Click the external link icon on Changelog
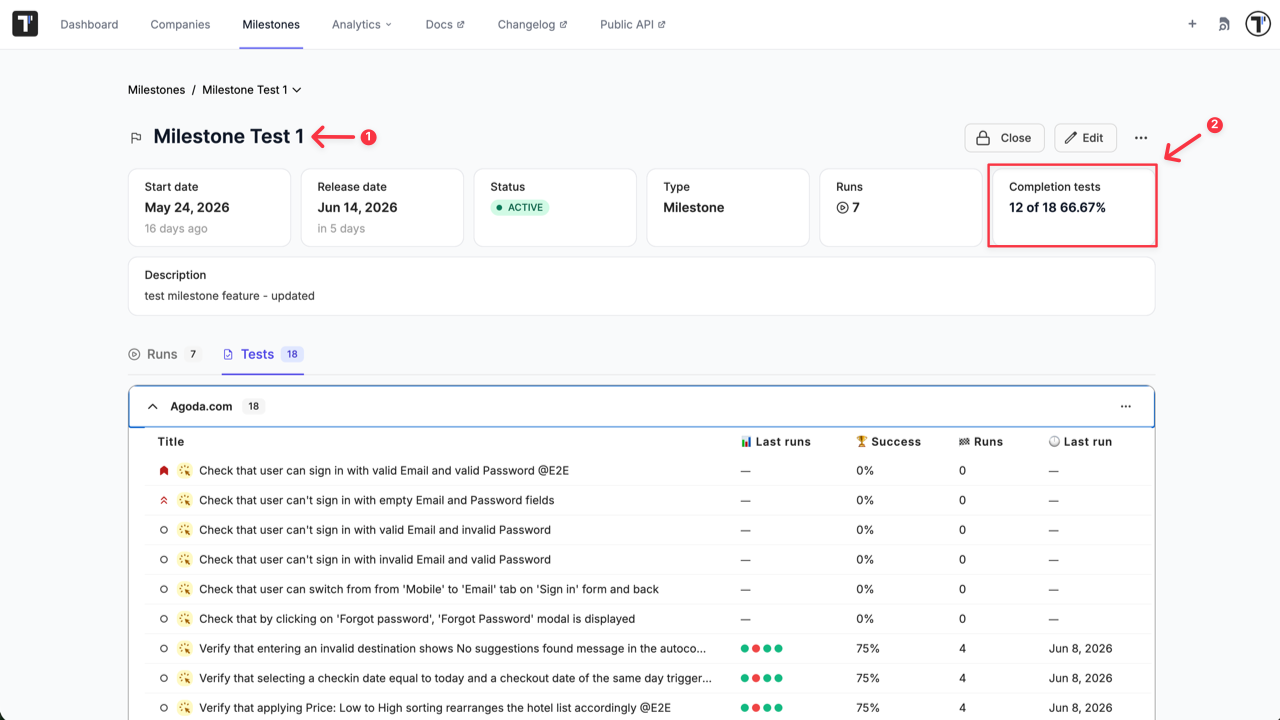The image size is (1280, 720). (564, 25)
